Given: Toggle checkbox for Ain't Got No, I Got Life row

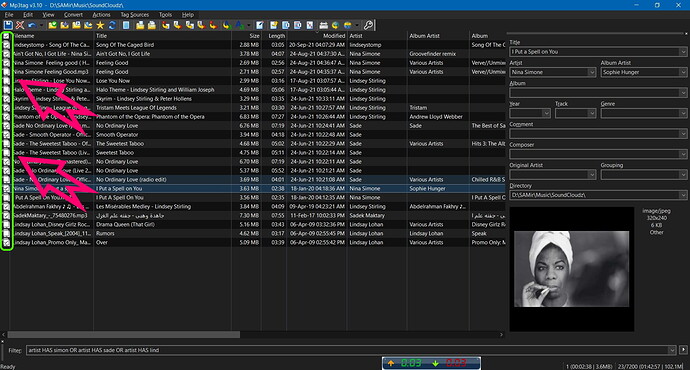Looking at the screenshot, I should (x=7, y=54).
